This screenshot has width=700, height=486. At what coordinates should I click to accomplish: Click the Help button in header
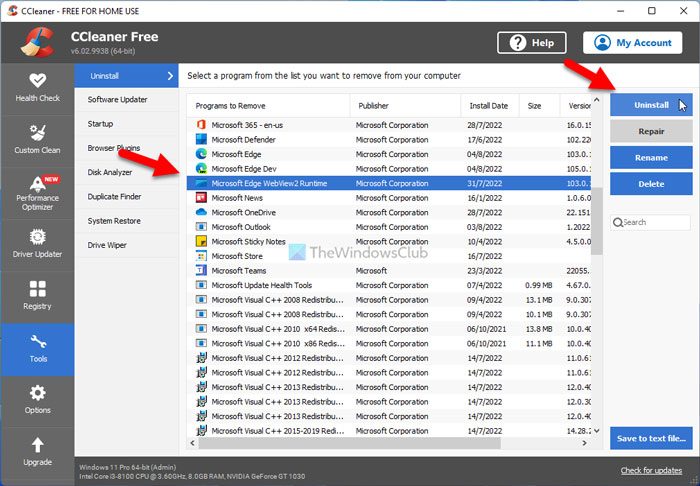pos(532,43)
